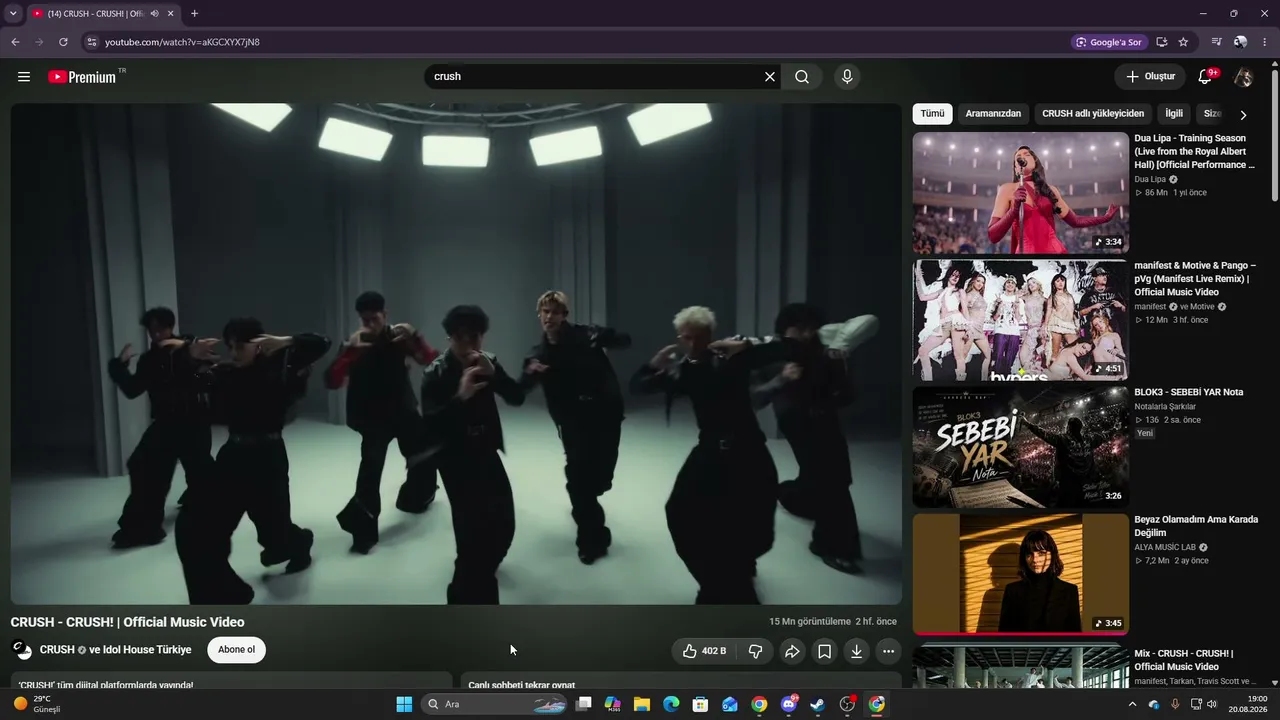Open Task View on the taskbar
Image resolution: width=1280 pixels, height=720 pixels.
[x=584, y=704]
